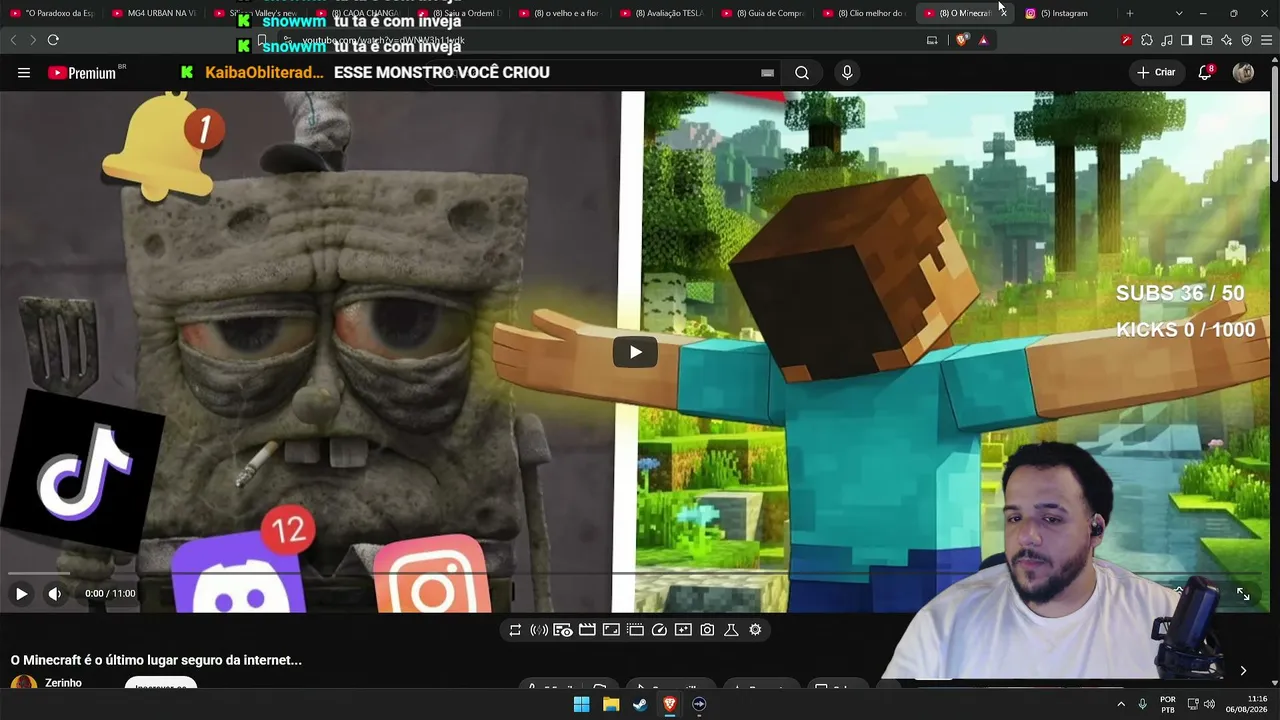Open the on-screen keyboard icon in search bar
This screenshot has height=720, width=1280.
[767, 73]
